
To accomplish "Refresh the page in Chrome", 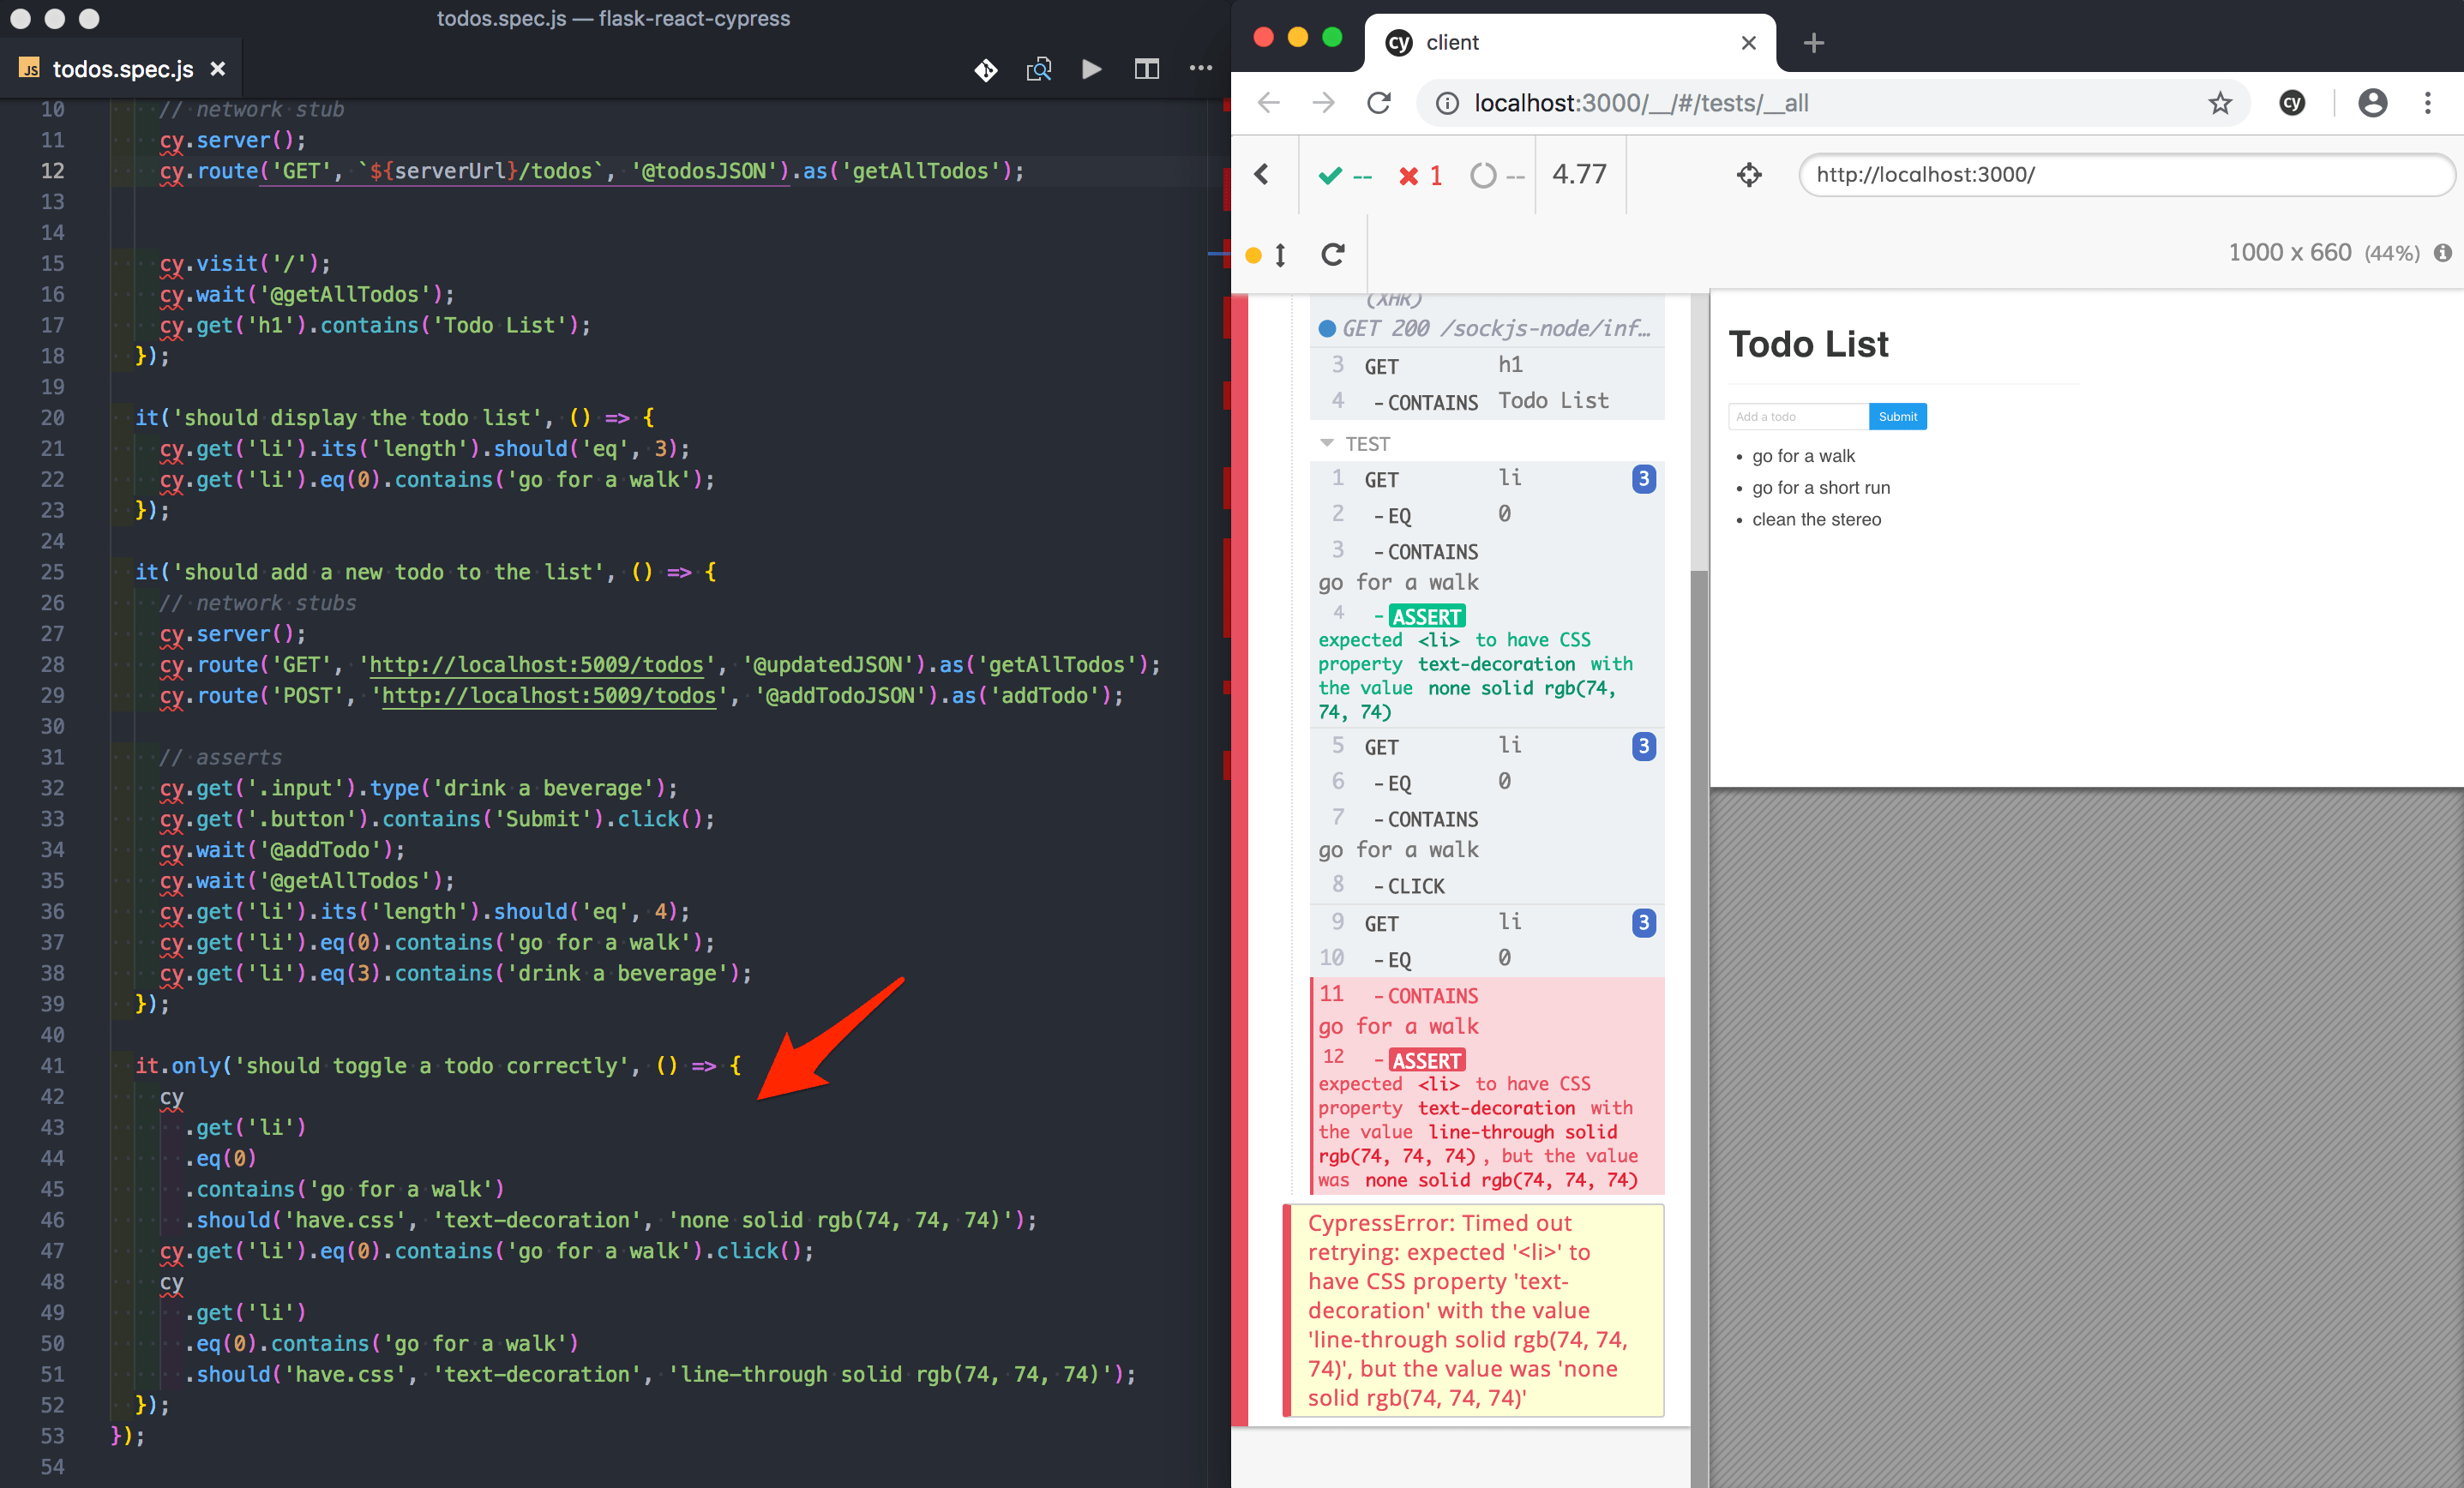I will [1380, 103].
